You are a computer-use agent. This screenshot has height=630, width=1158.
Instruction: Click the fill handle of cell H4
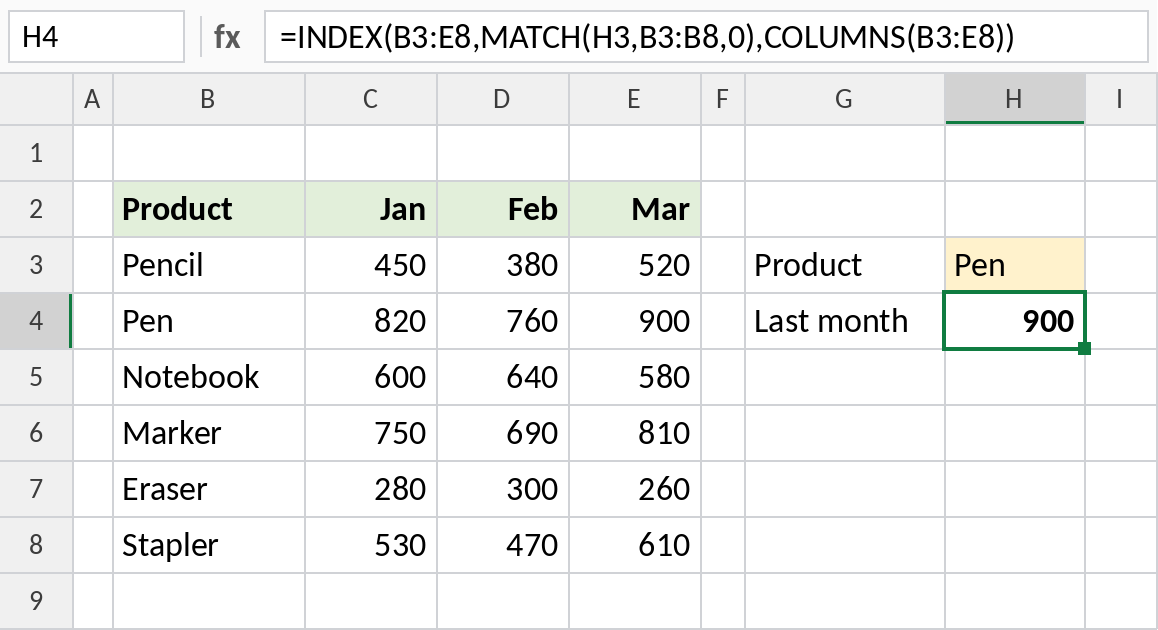click(x=1084, y=349)
